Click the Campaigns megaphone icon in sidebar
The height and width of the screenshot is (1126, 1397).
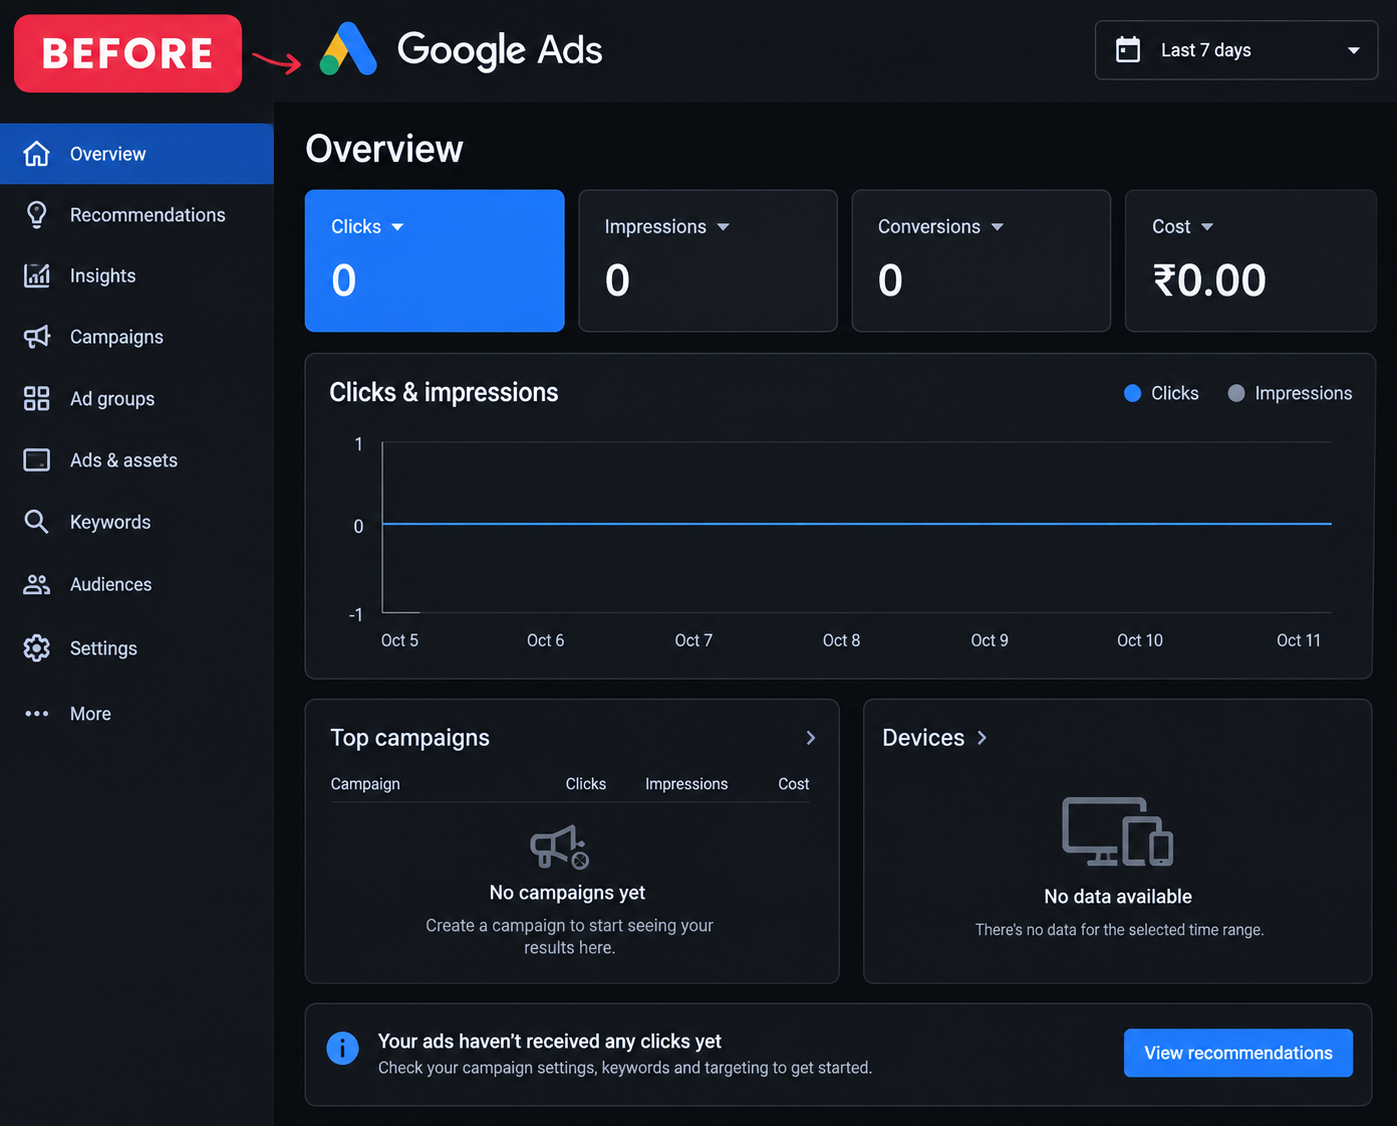click(x=37, y=337)
